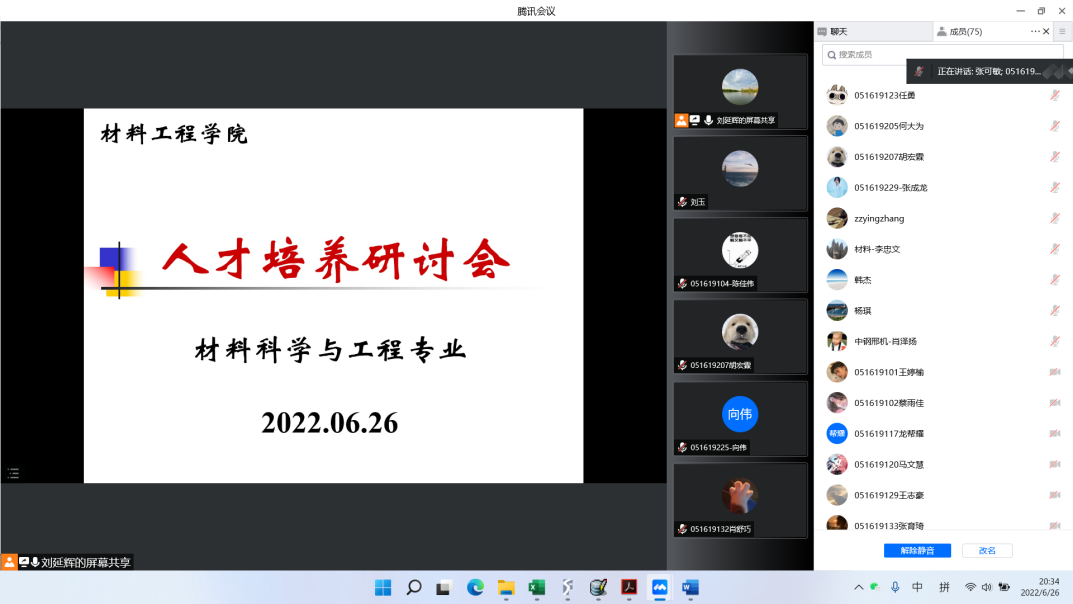Image resolution: width=1073 pixels, height=604 pixels.
Task: Close the 成员 members tab with the X
Action: pyautogui.click(x=1046, y=32)
